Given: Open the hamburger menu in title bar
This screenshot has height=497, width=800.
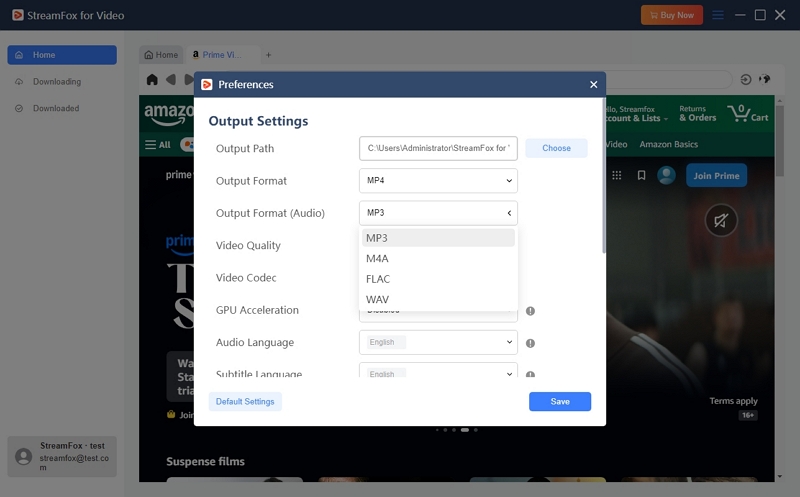Looking at the screenshot, I should (x=718, y=15).
